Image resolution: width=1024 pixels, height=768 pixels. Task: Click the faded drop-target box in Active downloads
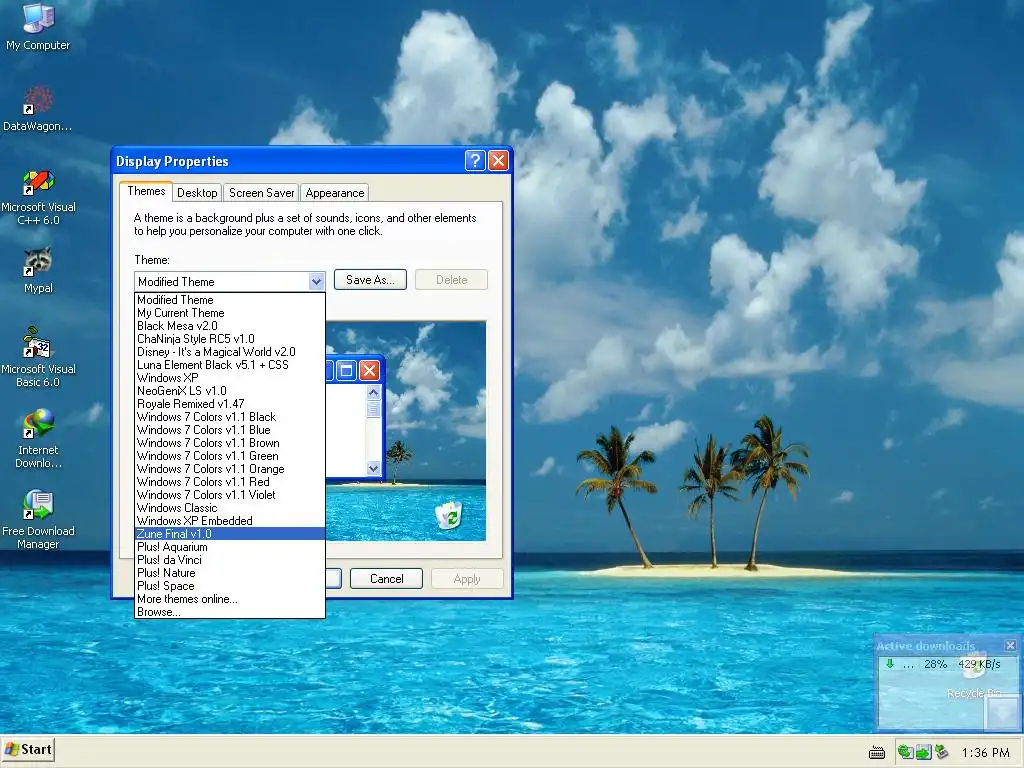(1002, 711)
